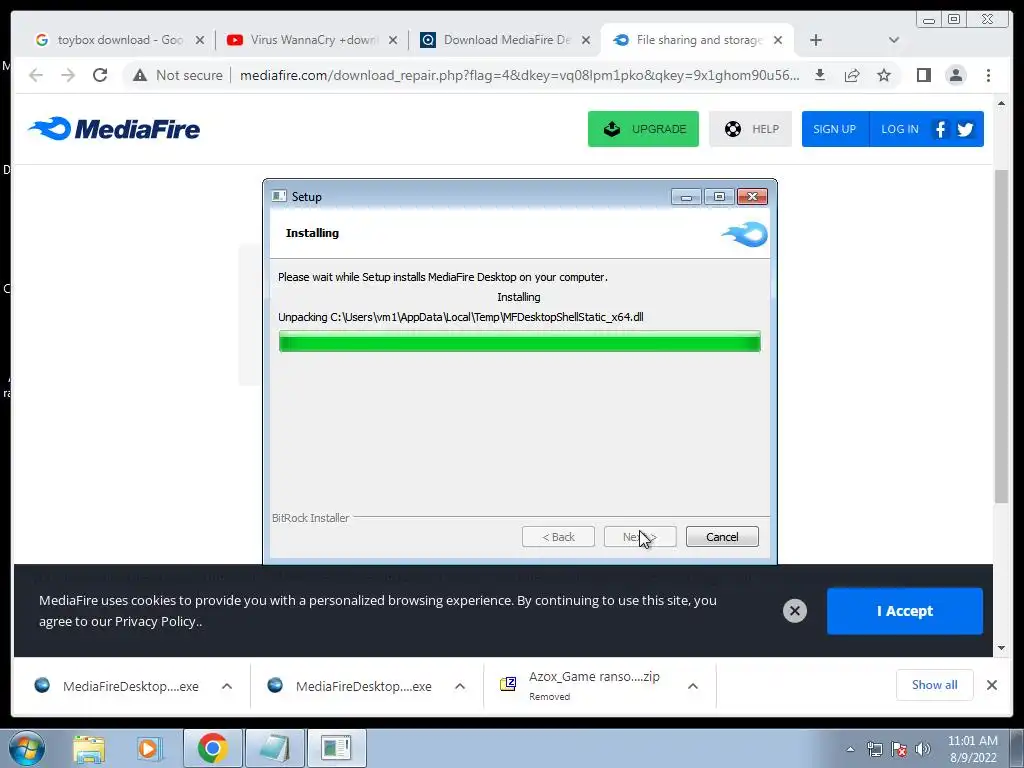Click SIGN UP on MediaFire
Screen dimensions: 1024x768
[x=835, y=129]
